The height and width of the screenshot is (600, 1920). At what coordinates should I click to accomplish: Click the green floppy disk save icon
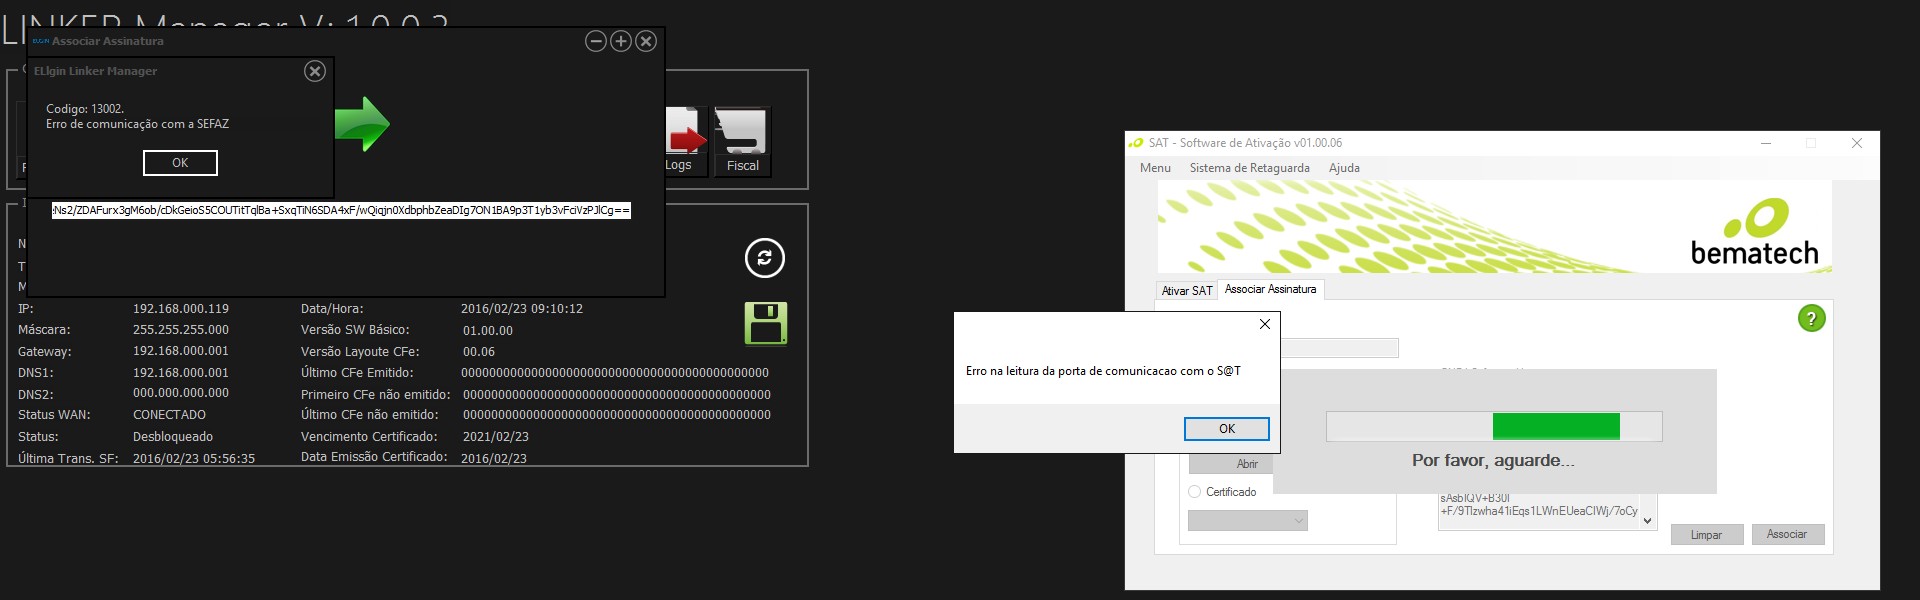[766, 323]
